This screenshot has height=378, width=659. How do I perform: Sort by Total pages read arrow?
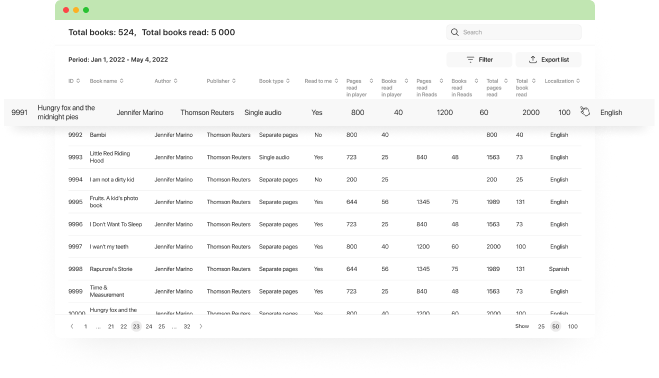coord(506,81)
